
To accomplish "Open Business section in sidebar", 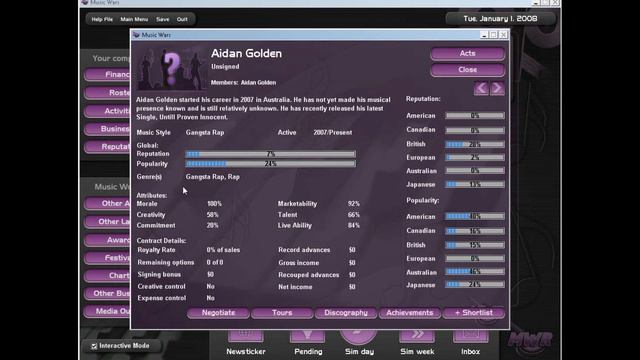I will coord(107,129).
